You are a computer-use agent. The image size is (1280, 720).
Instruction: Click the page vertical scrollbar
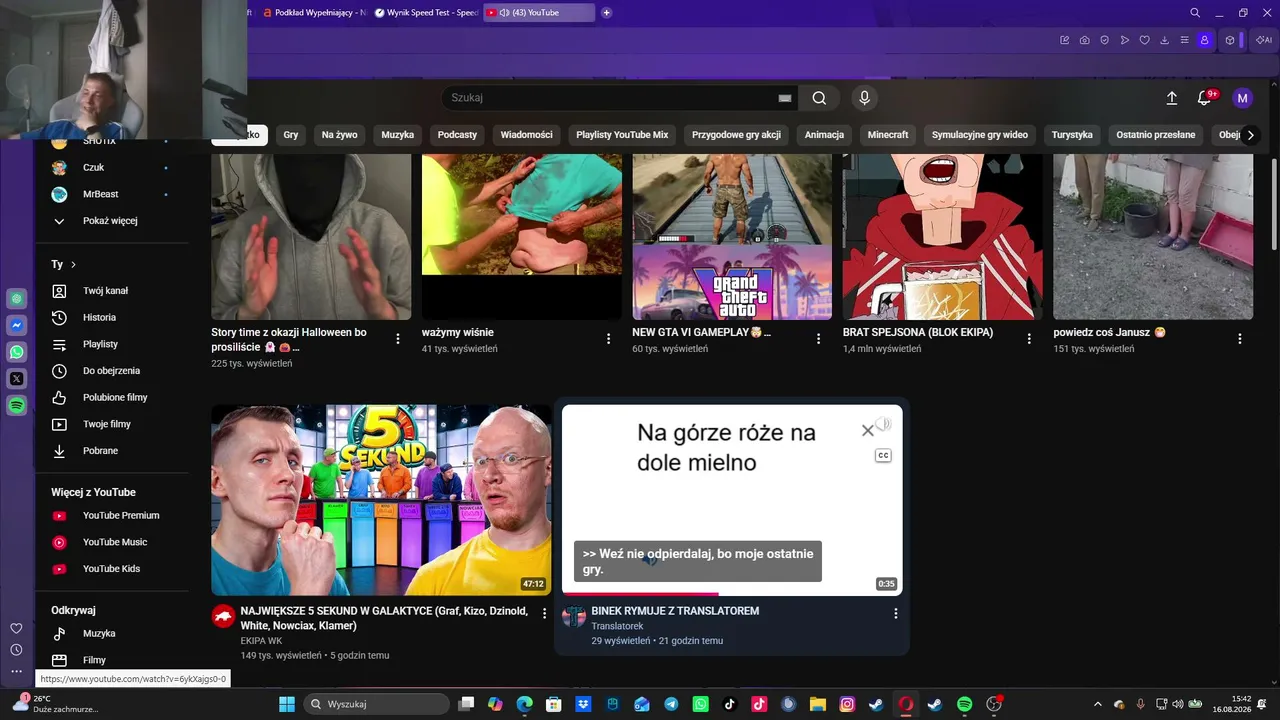tap(1273, 205)
